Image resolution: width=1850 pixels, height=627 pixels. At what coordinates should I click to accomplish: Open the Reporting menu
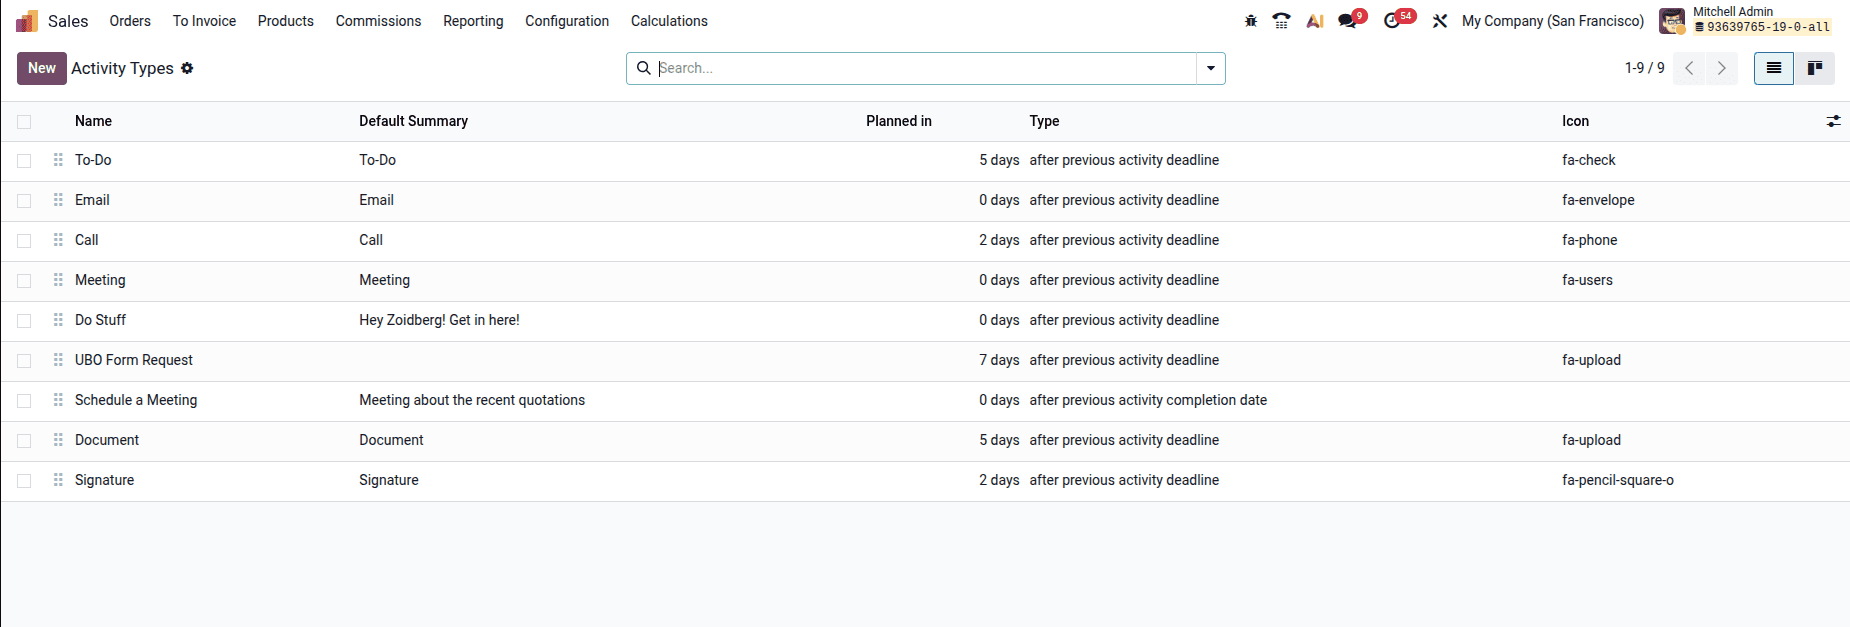(x=473, y=21)
